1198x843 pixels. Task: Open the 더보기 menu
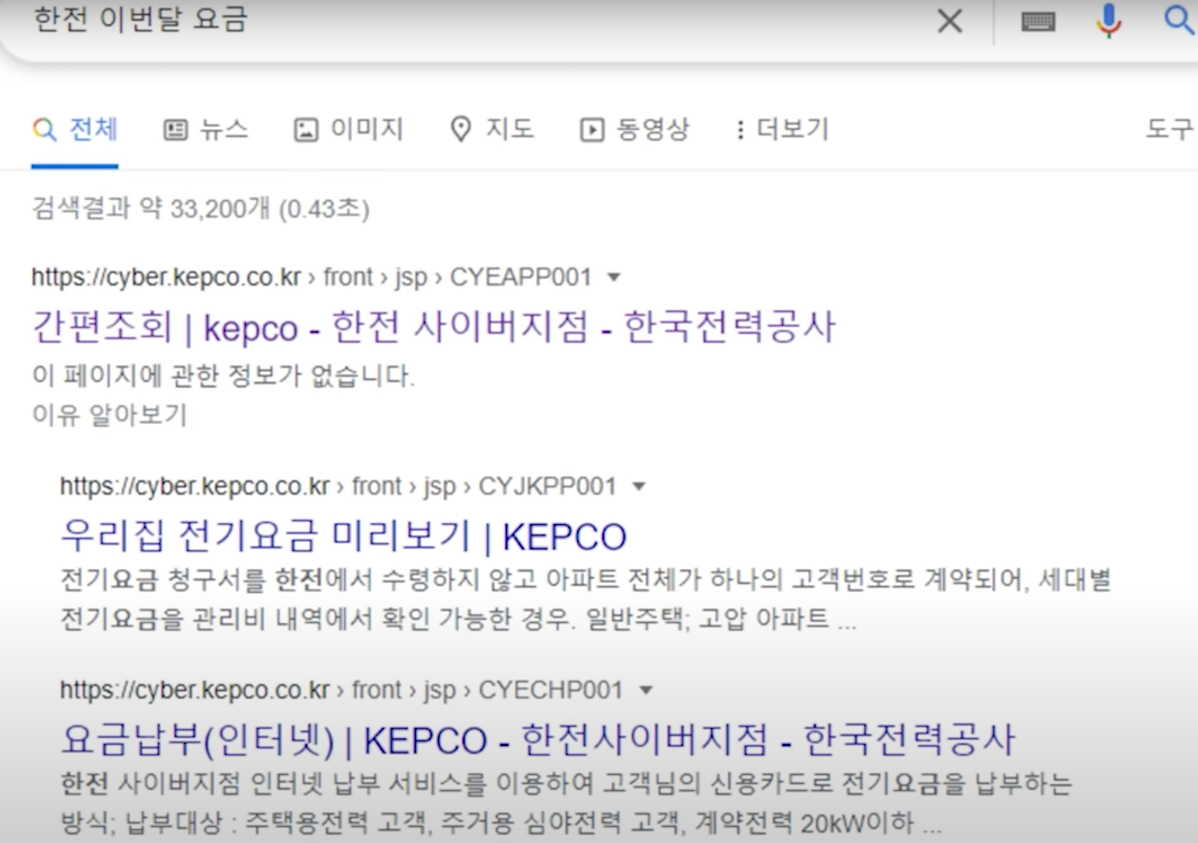[782, 129]
